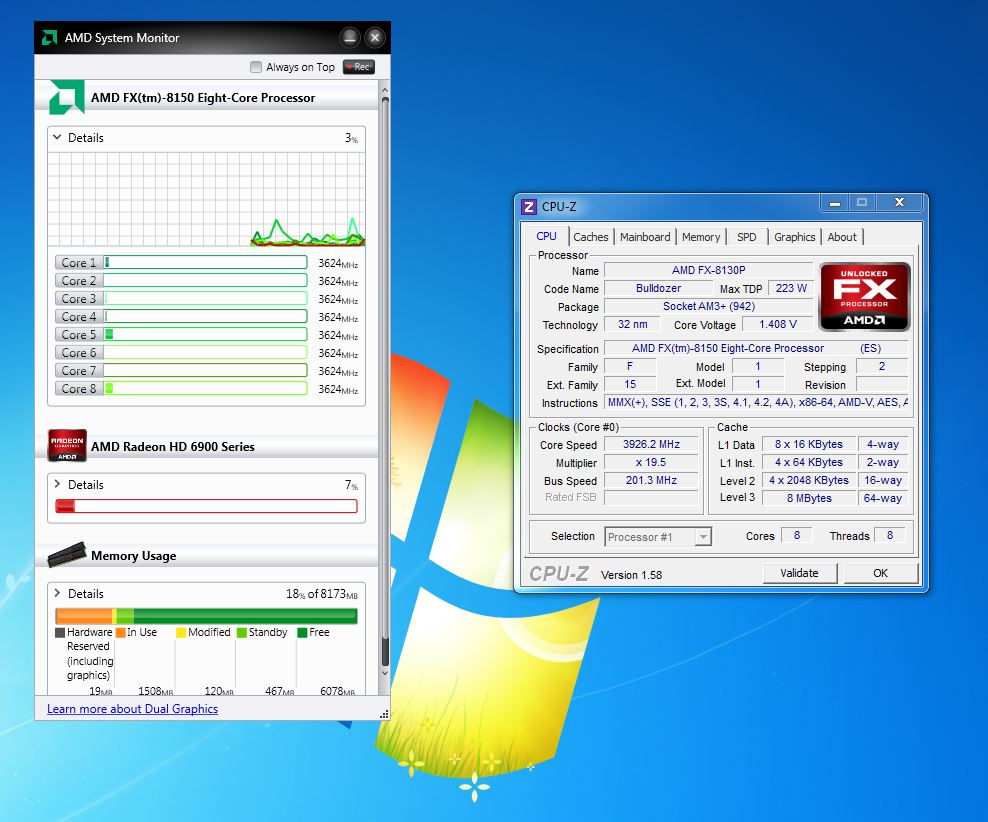The height and width of the screenshot is (822, 988).
Task: Click the Unlocked FX Processor badge in CPU-Z
Action: pos(864,297)
